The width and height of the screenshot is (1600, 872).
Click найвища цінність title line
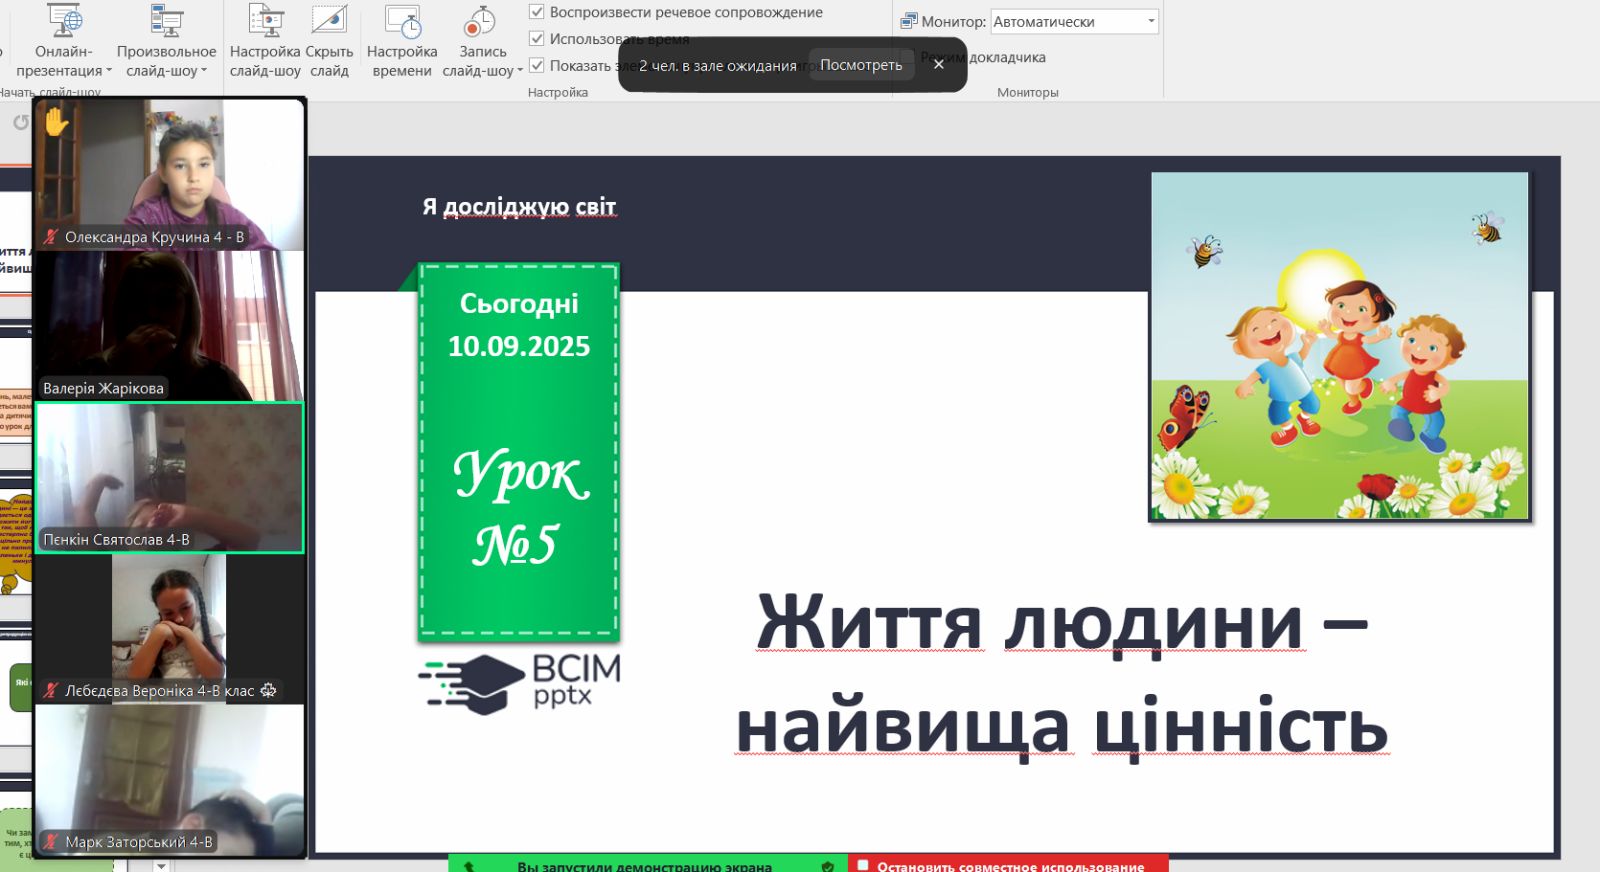coord(1062,726)
